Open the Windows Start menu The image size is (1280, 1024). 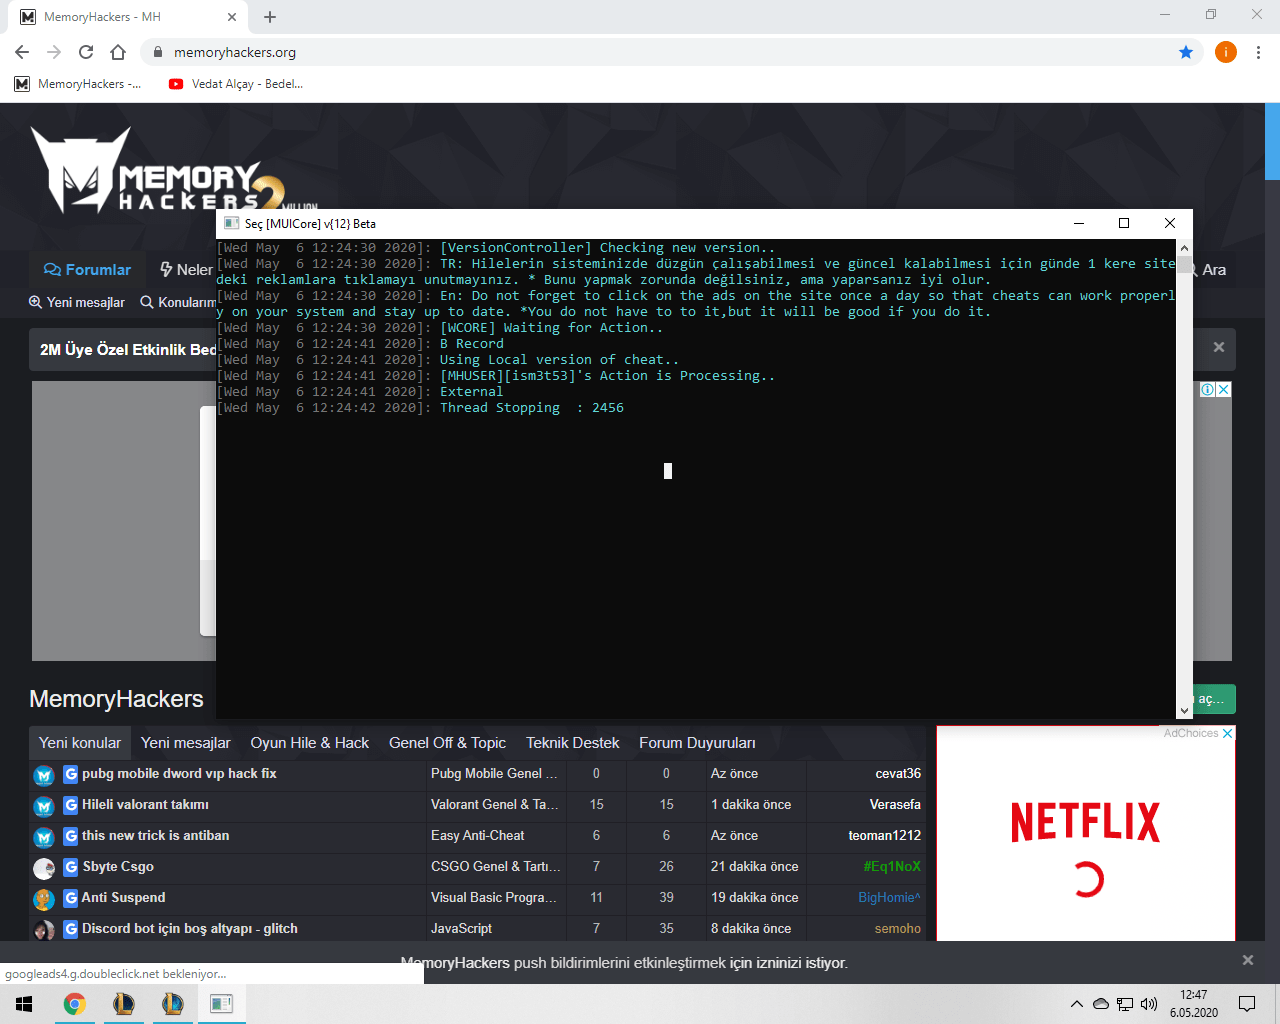[x=24, y=1004]
